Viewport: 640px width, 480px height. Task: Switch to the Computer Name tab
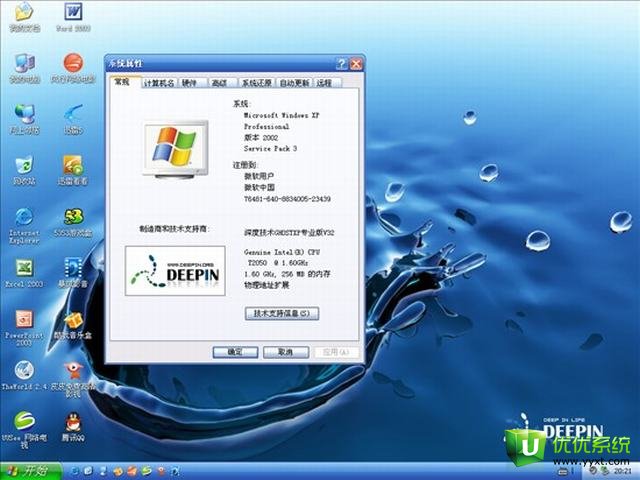159,83
